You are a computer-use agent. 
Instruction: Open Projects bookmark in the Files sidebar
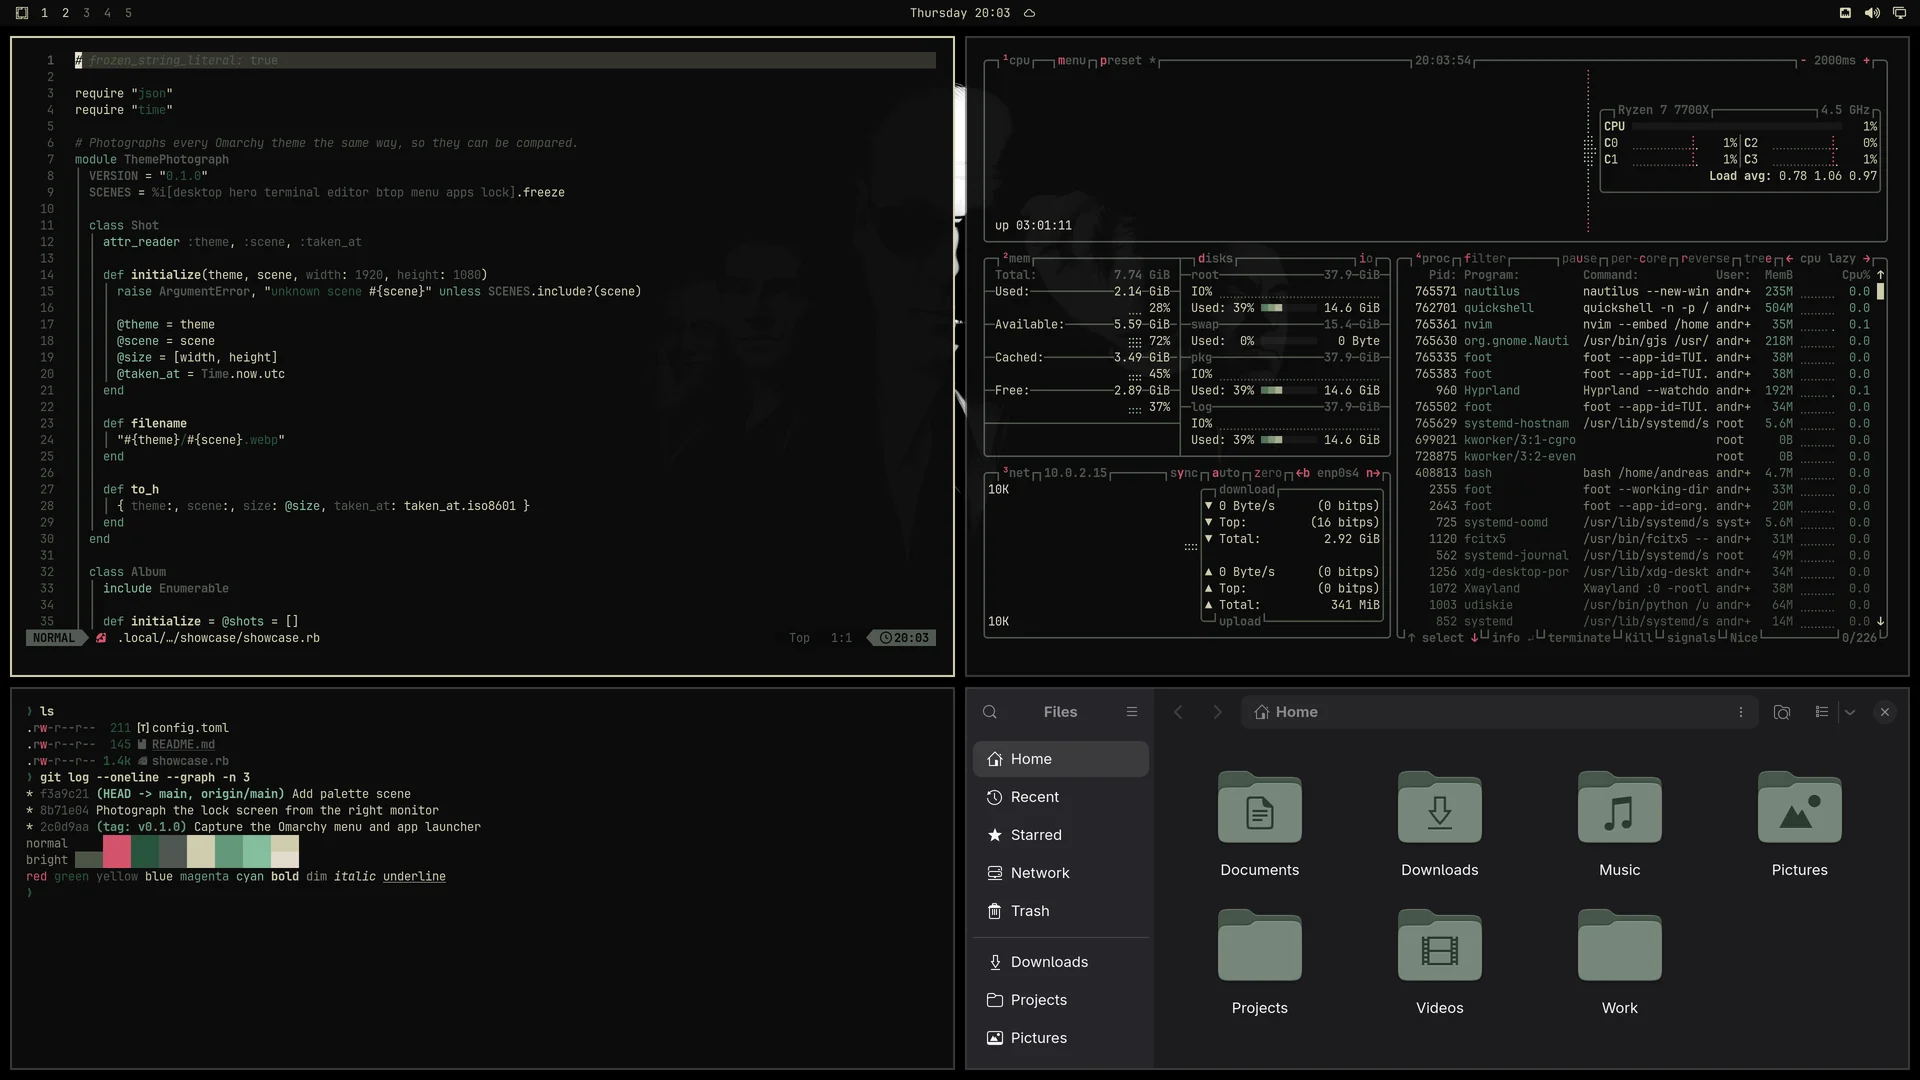[1061, 1000]
